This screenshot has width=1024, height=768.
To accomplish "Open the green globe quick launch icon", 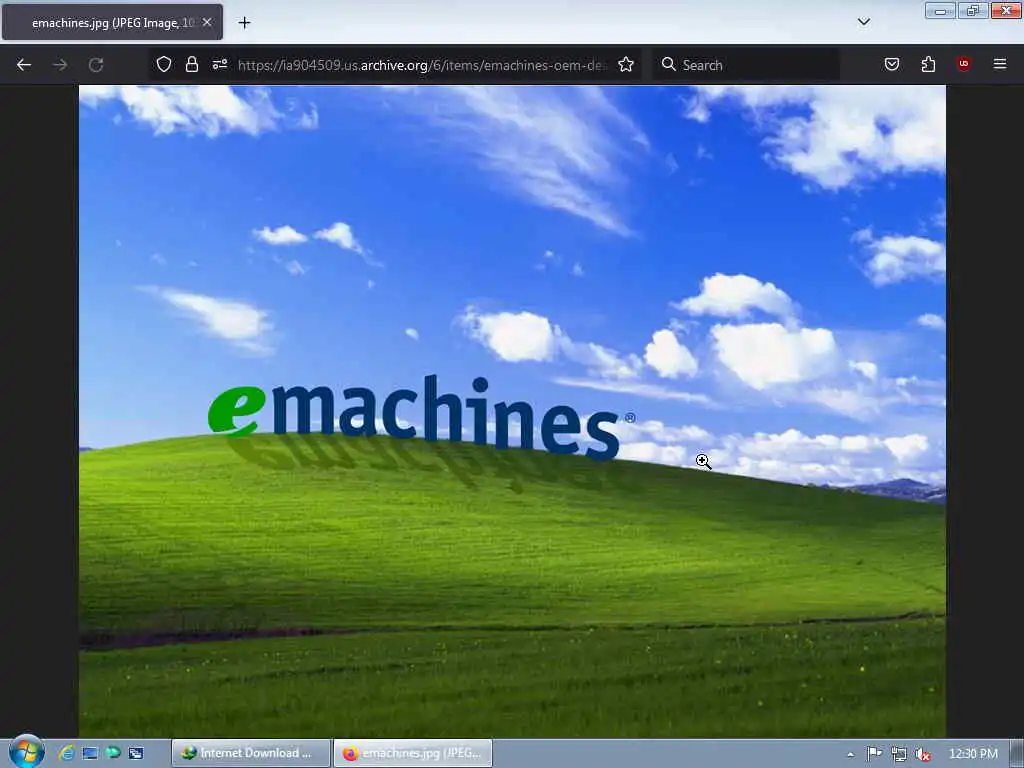I will 113,753.
